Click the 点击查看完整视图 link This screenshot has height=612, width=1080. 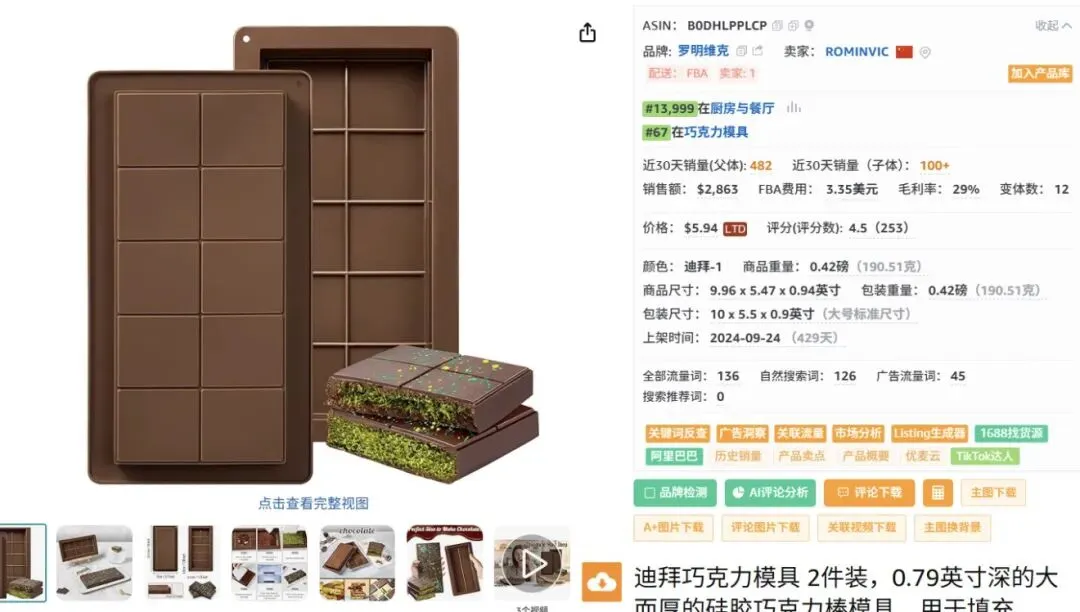pos(313,503)
